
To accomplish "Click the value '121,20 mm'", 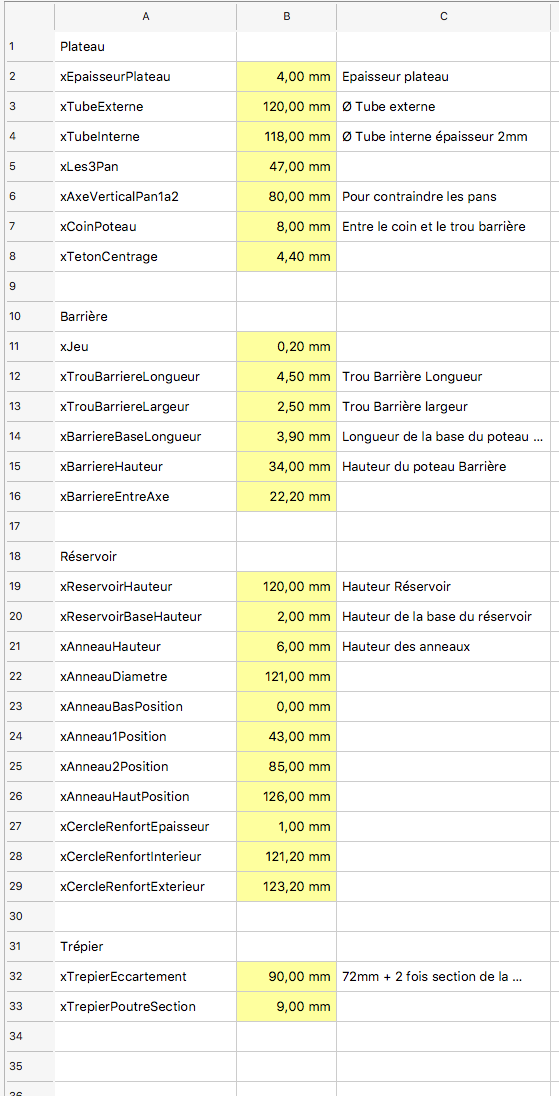I will 286,857.
